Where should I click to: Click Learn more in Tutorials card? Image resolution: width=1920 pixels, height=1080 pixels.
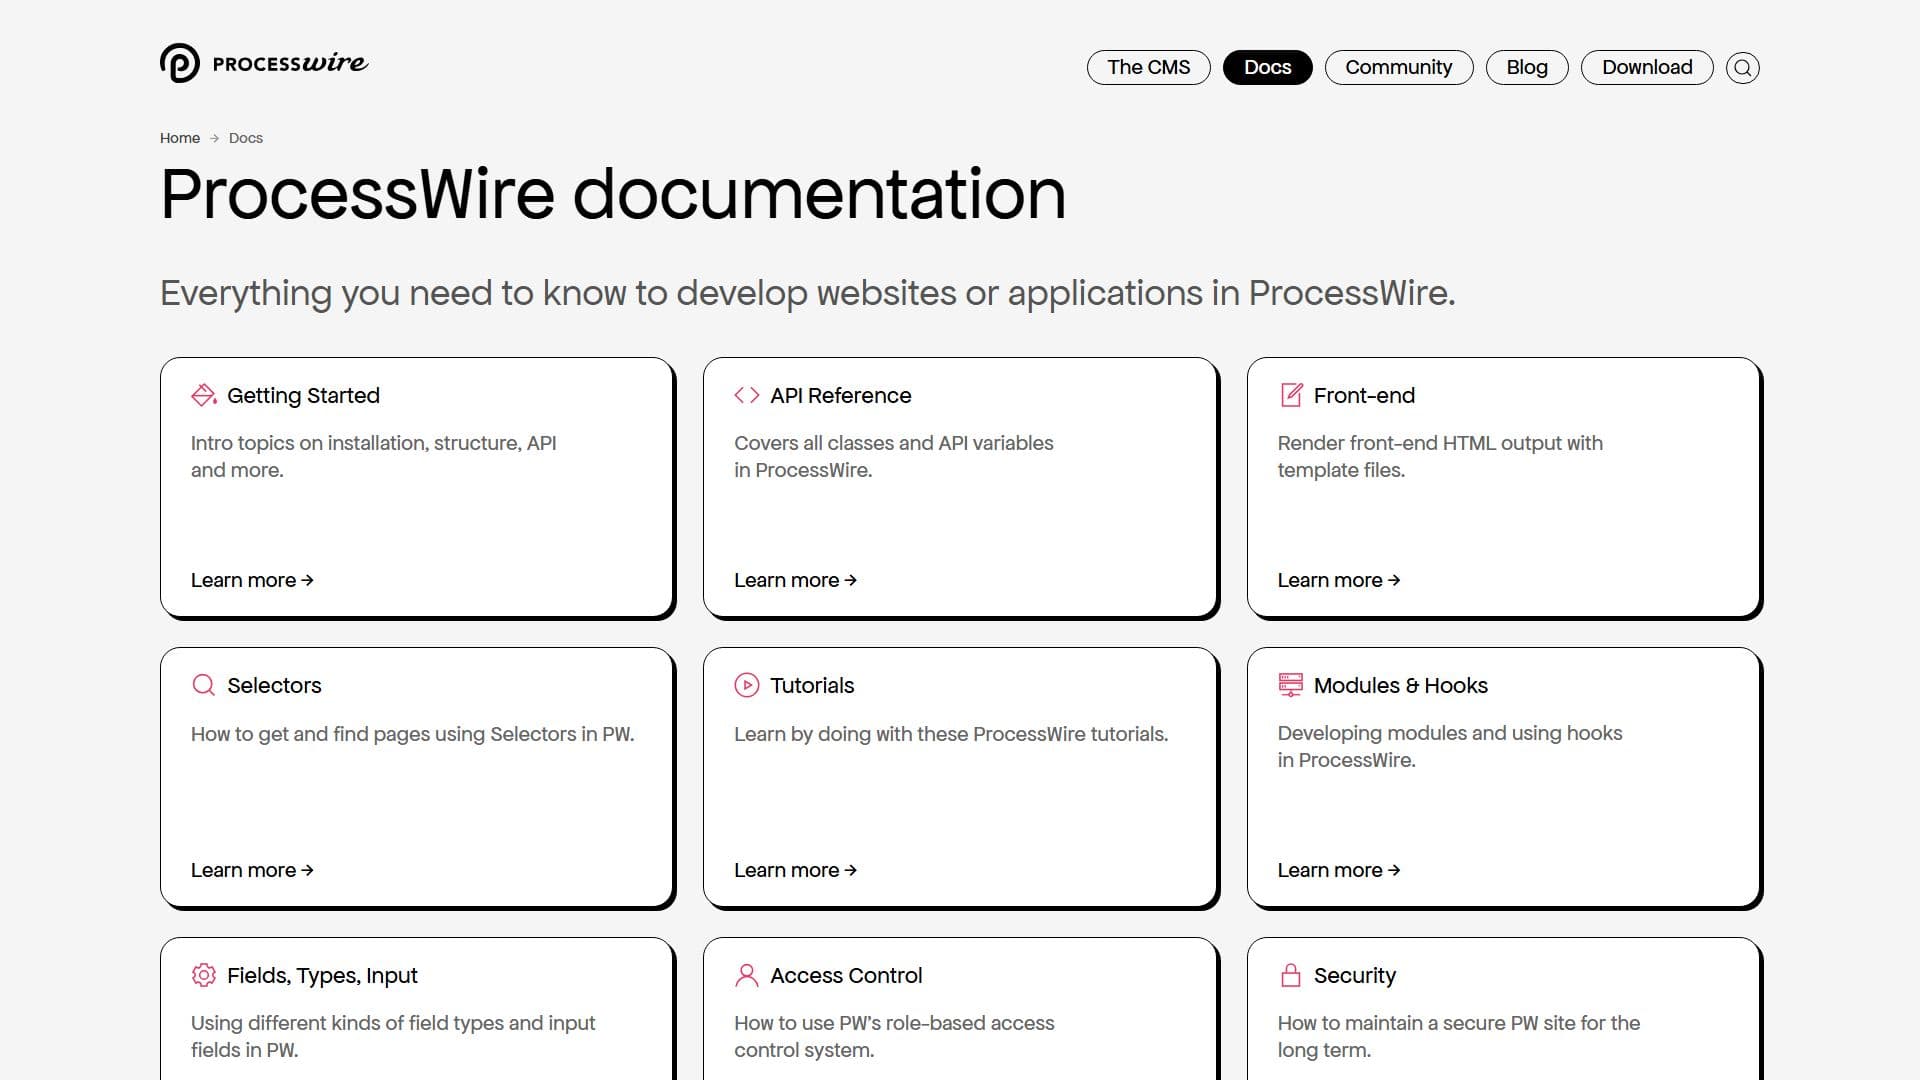(795, 870)
